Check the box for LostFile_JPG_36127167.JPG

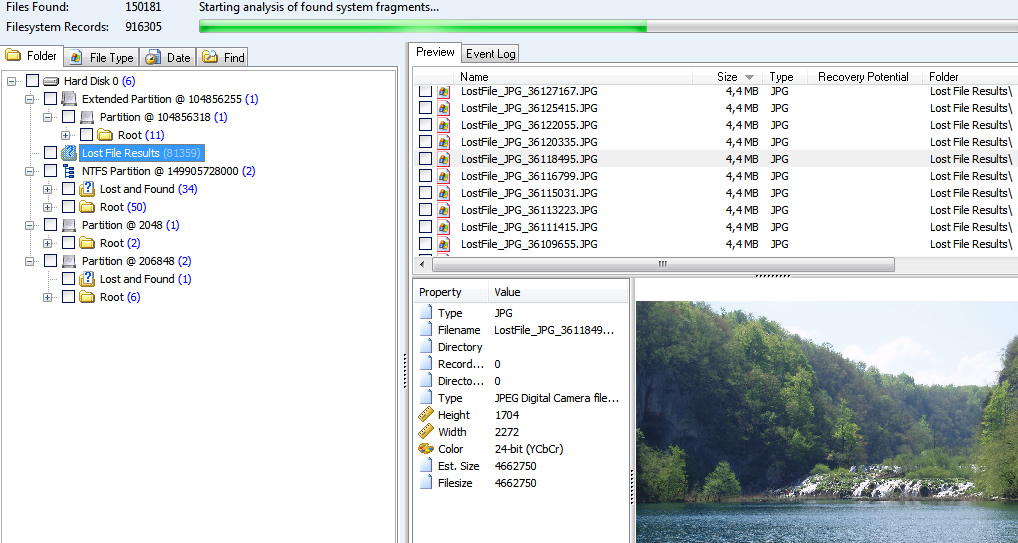(425, 91)
